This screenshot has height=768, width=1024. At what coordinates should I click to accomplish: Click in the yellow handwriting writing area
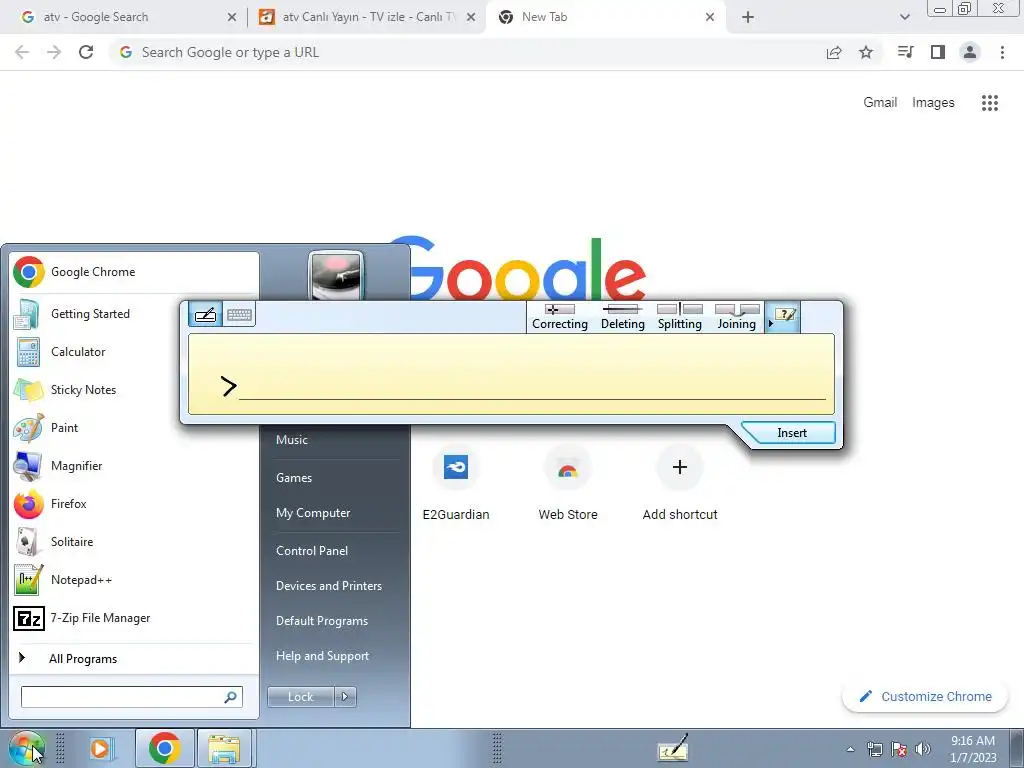click(x=511, y=374)
